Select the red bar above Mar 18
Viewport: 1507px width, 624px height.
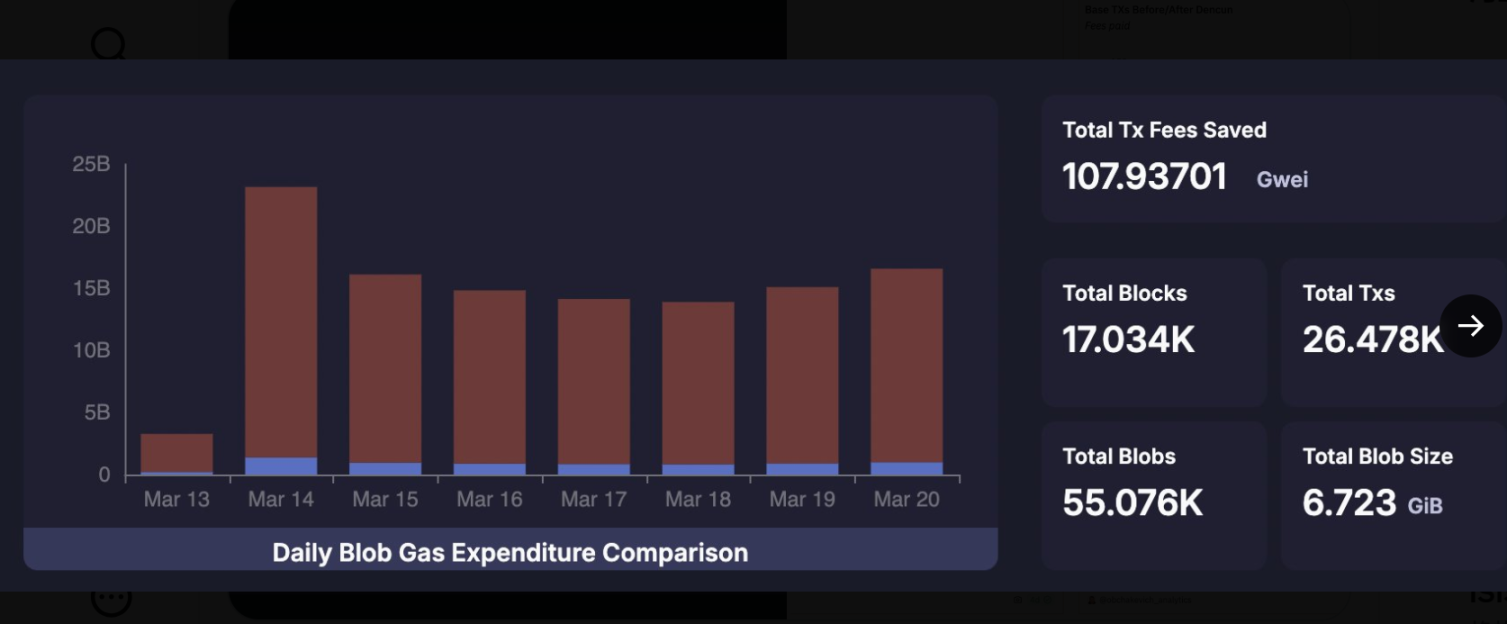pyautogui.click(x=698, y=382)
